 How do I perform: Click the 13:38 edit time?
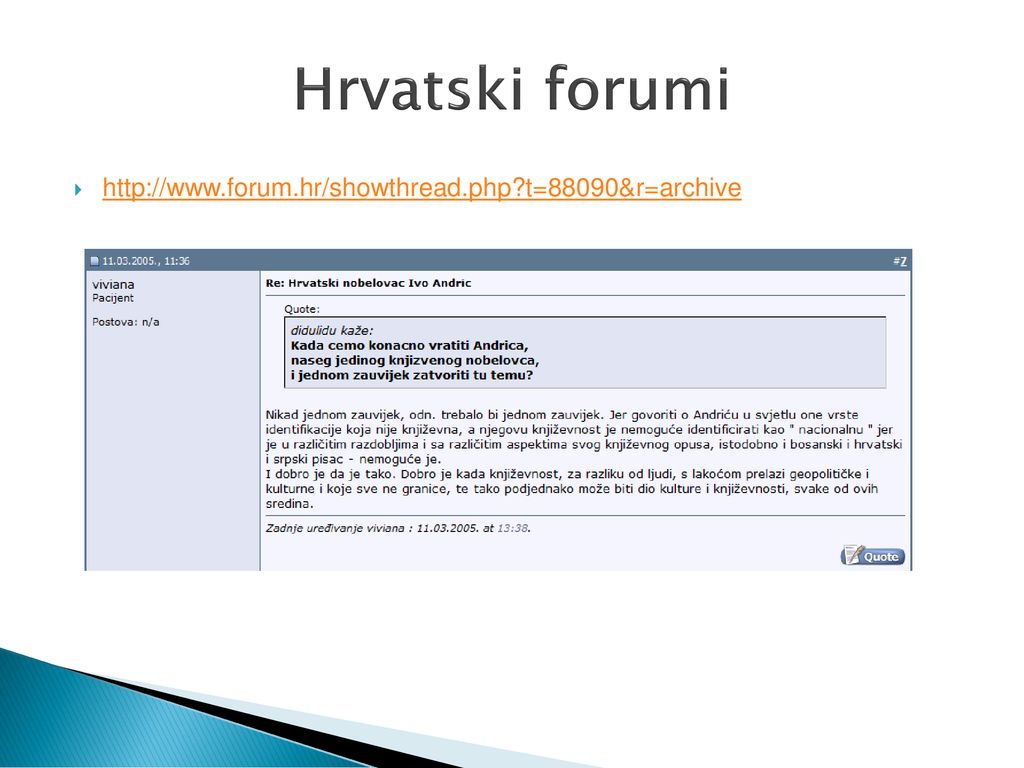click(x=513, y=528)
